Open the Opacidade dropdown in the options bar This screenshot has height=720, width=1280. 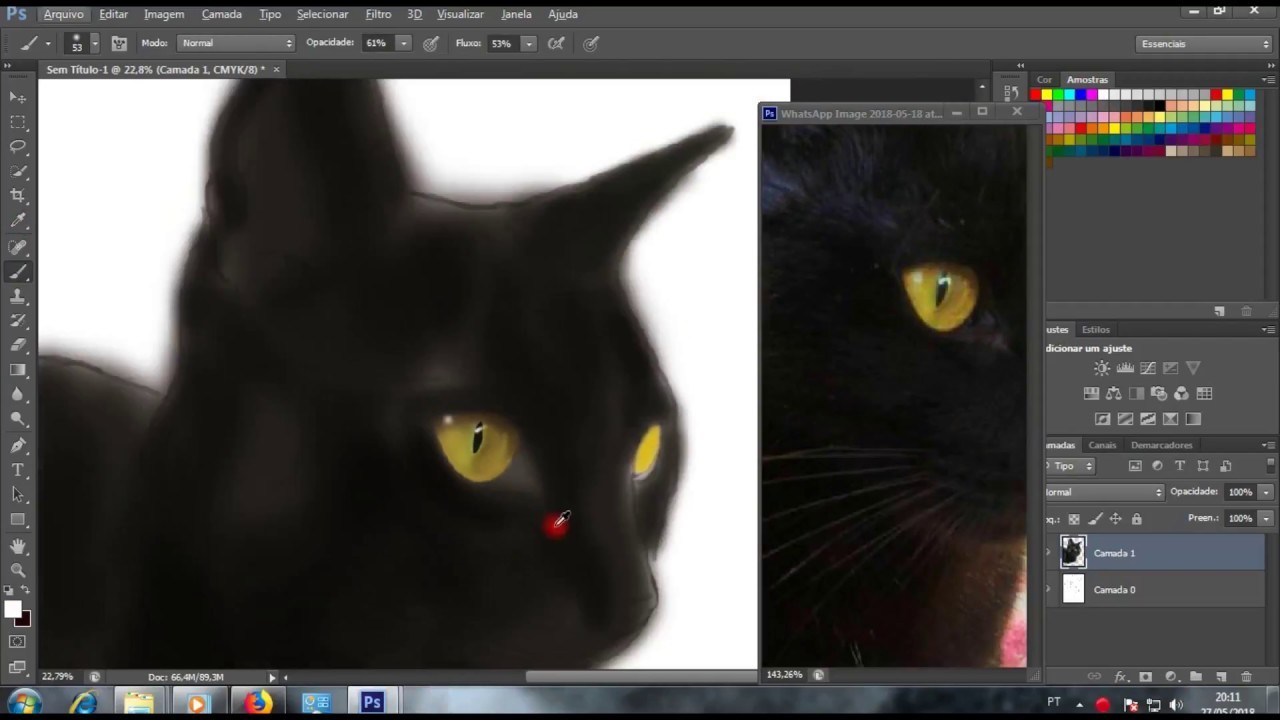point(403,43)
